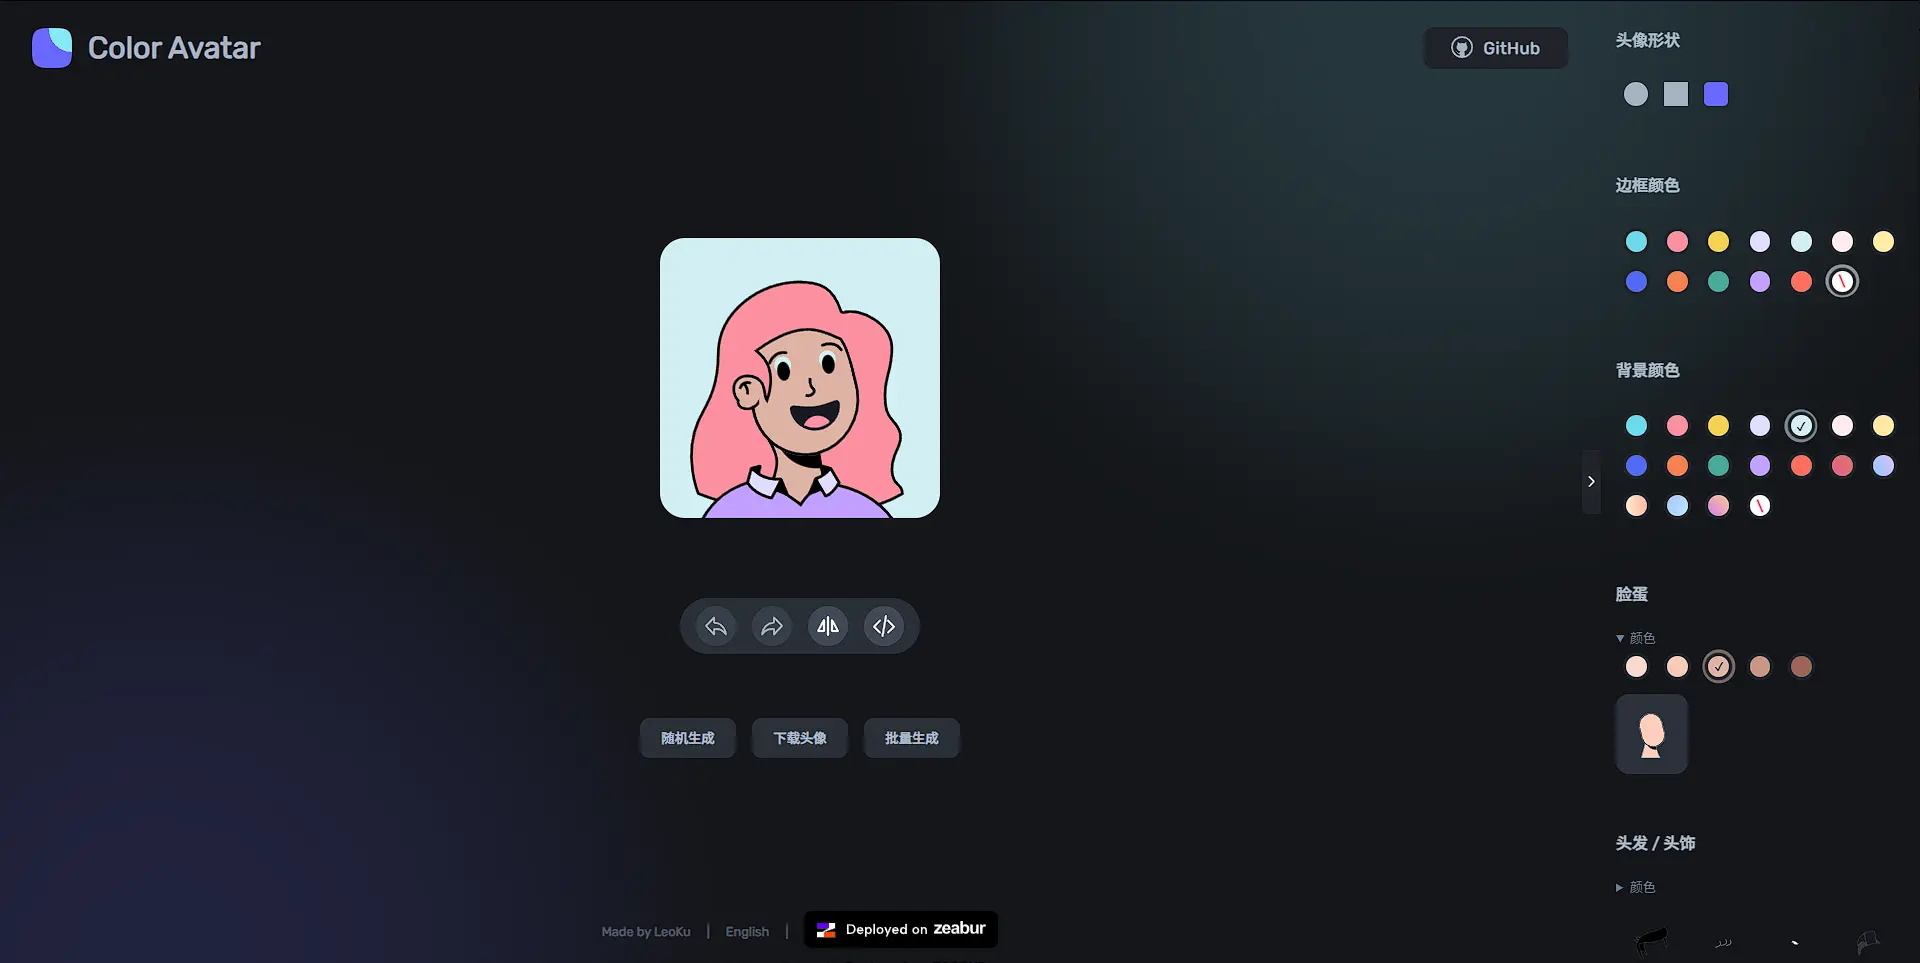Viewport: 1920px width, 963px height.
Task: Pick the darkest brown skin color
Action: point(1801,667)
